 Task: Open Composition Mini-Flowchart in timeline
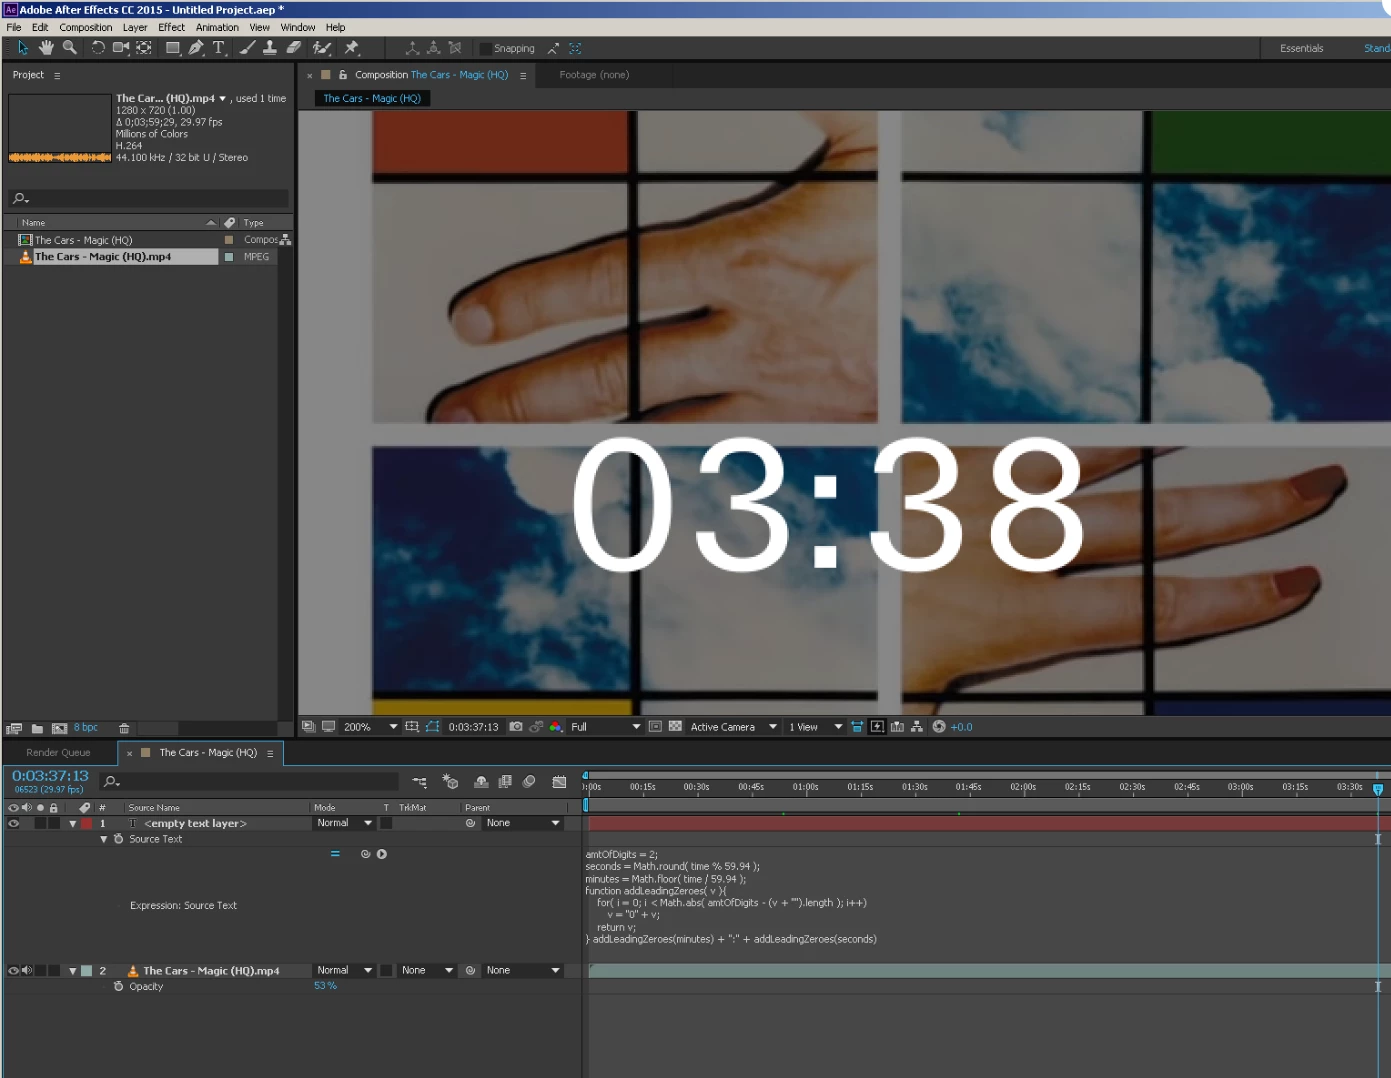420,782
